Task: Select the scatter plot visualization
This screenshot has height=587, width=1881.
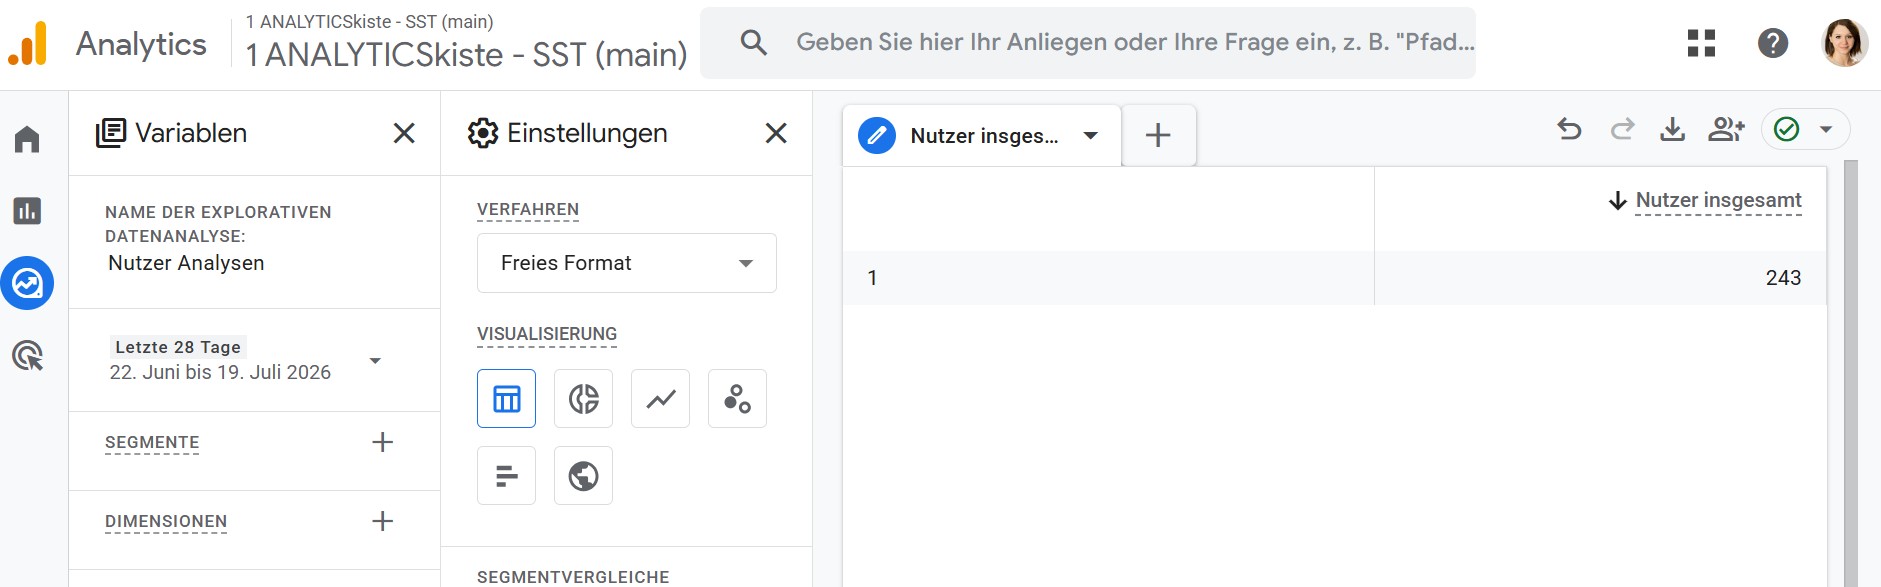Action: coord(738,399)
